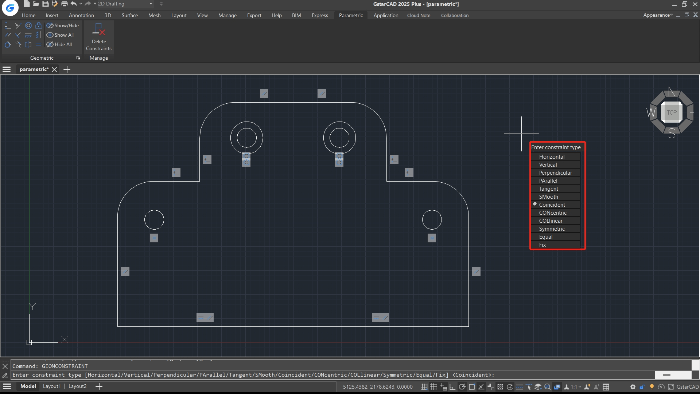Open the Collaboration ribbon tab
The image size is (700, 394).
click(454, 15)
